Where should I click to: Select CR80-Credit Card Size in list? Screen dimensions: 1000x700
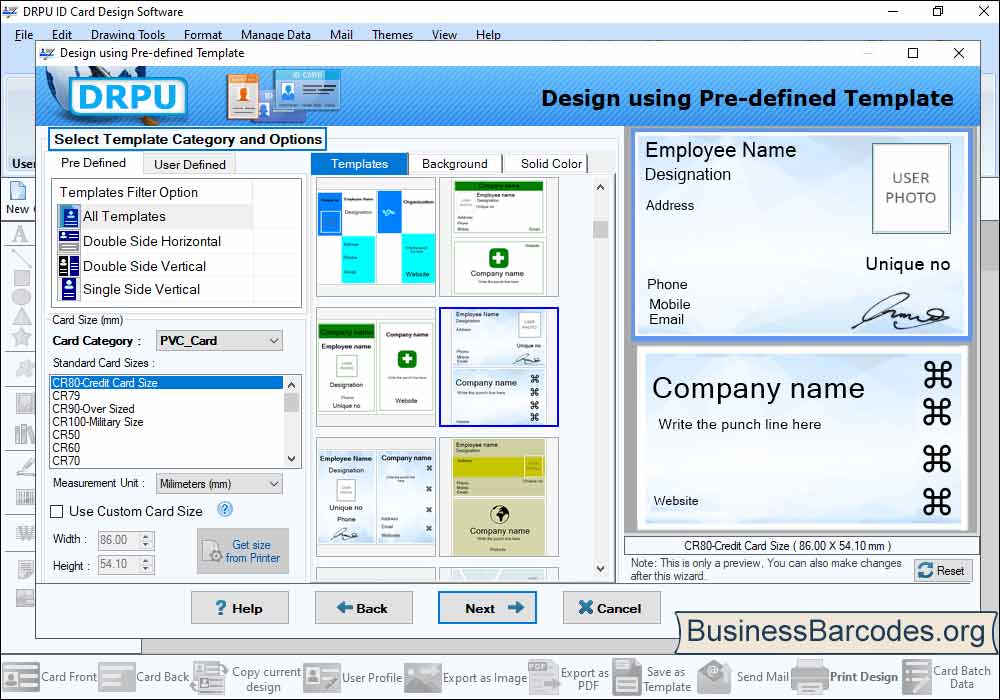(166, 383)
